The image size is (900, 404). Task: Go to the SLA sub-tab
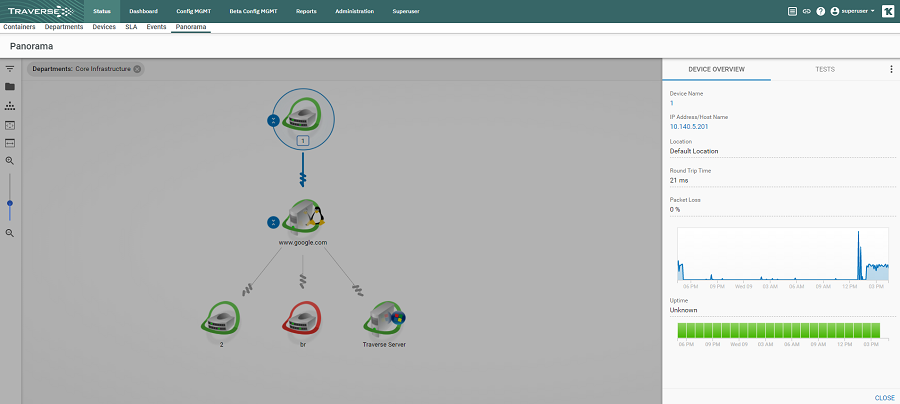pyautogui.click(x=131, y=27)
